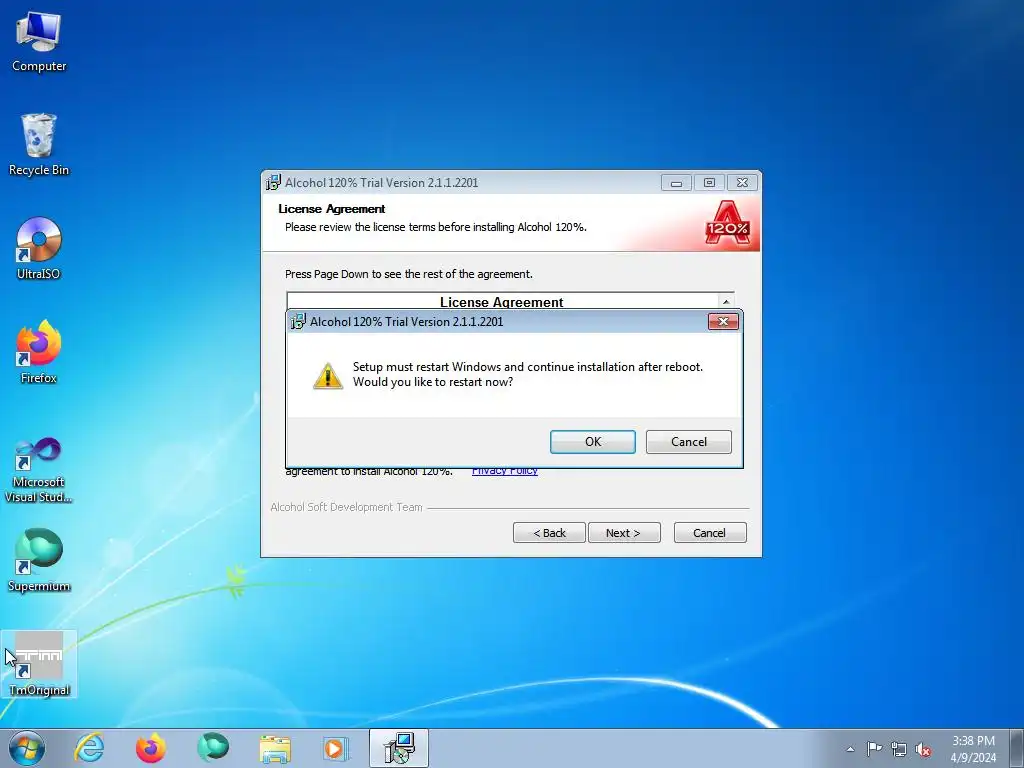Viewport: 1024px width, 768px height.
Task: Open the taskbar clock showing 3:38 PM
Action: 973,749
